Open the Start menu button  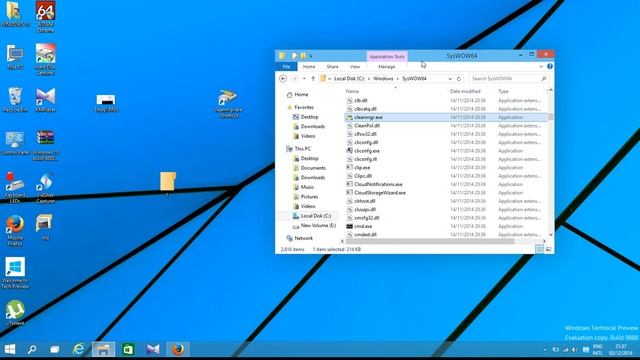coord(10,349)
